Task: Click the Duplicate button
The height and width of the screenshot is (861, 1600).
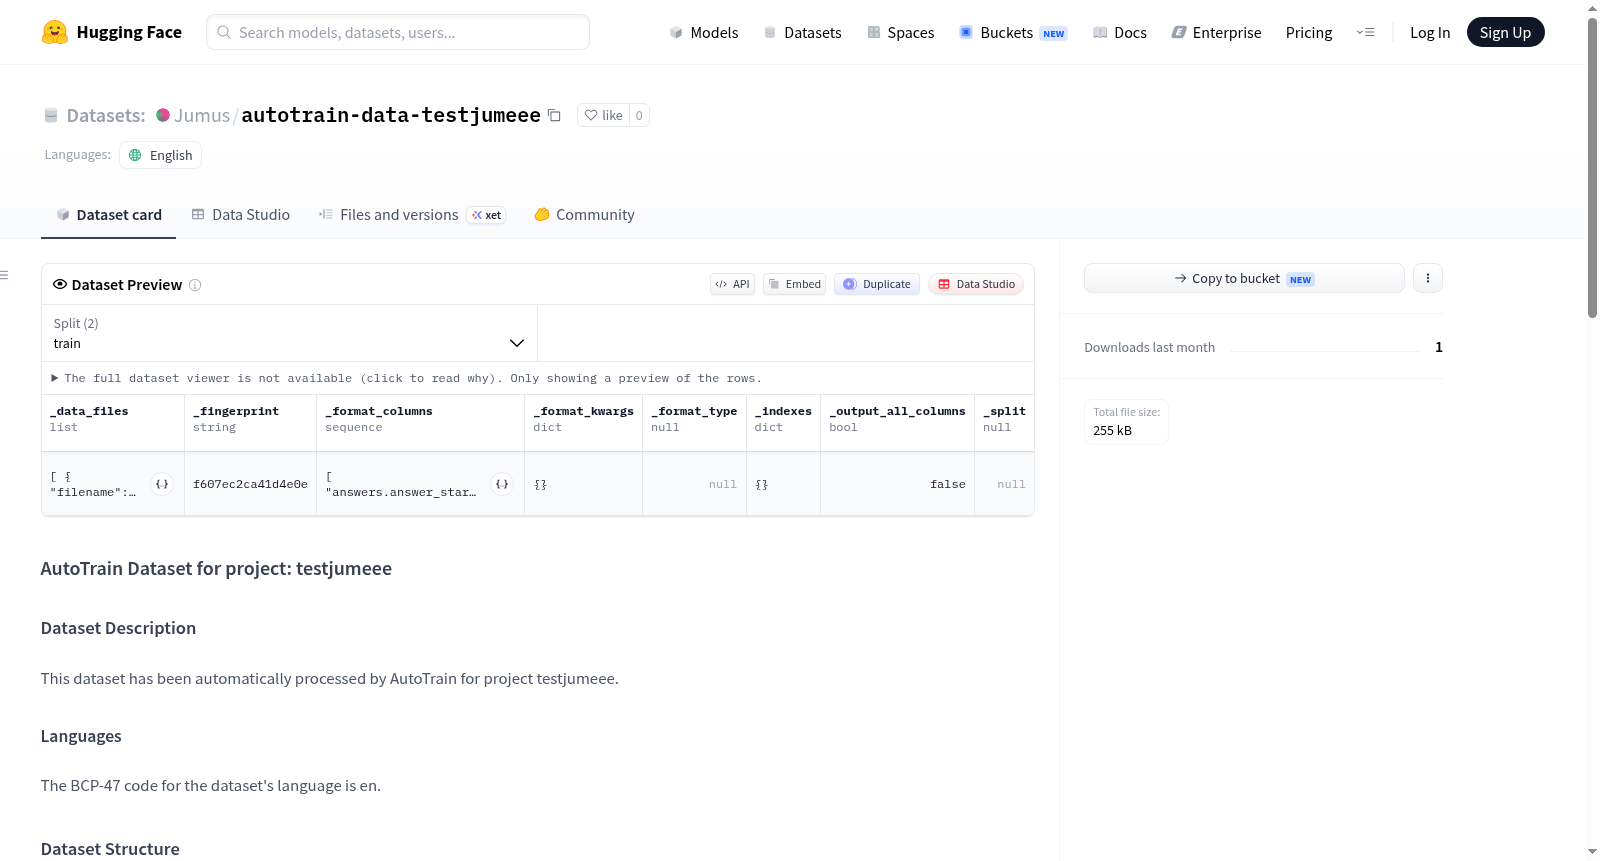Action: [877, 284]
